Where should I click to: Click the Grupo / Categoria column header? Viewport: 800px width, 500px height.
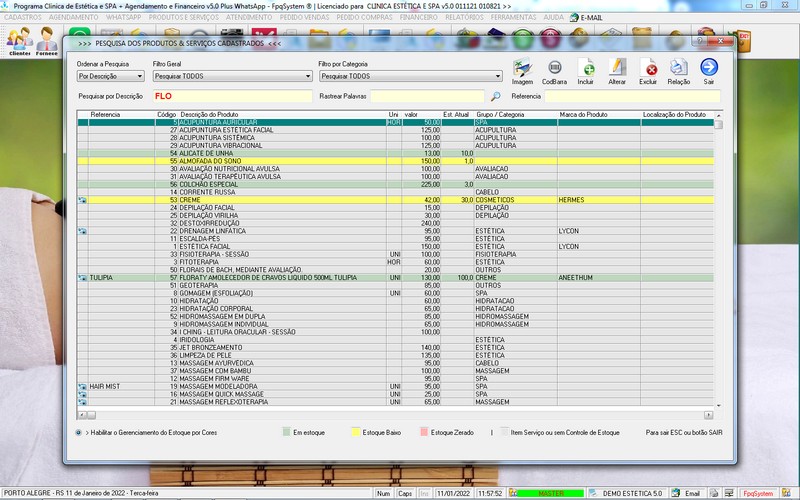[x=500, y=115]
